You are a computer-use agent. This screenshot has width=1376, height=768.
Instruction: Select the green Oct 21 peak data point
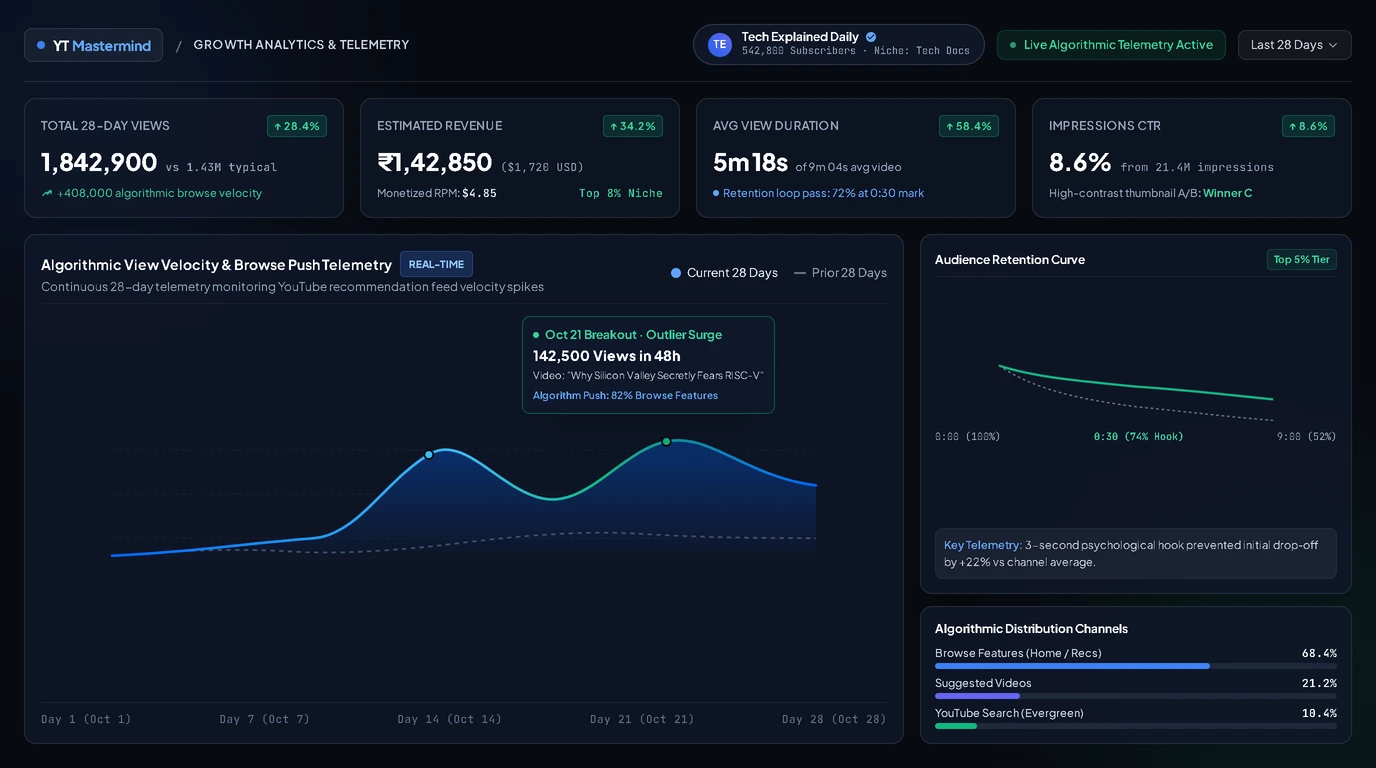(x=666, y=441)
